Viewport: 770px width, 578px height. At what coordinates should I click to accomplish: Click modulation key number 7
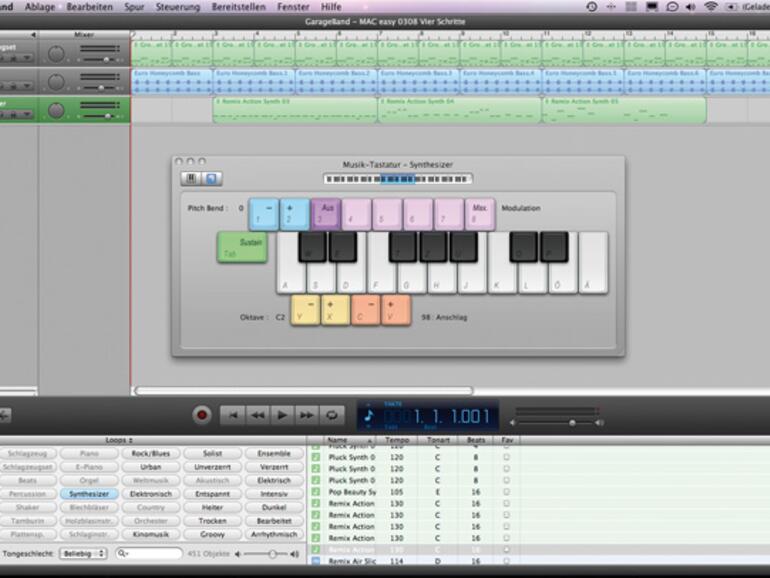pyautogui.click(x=449, y=214)
